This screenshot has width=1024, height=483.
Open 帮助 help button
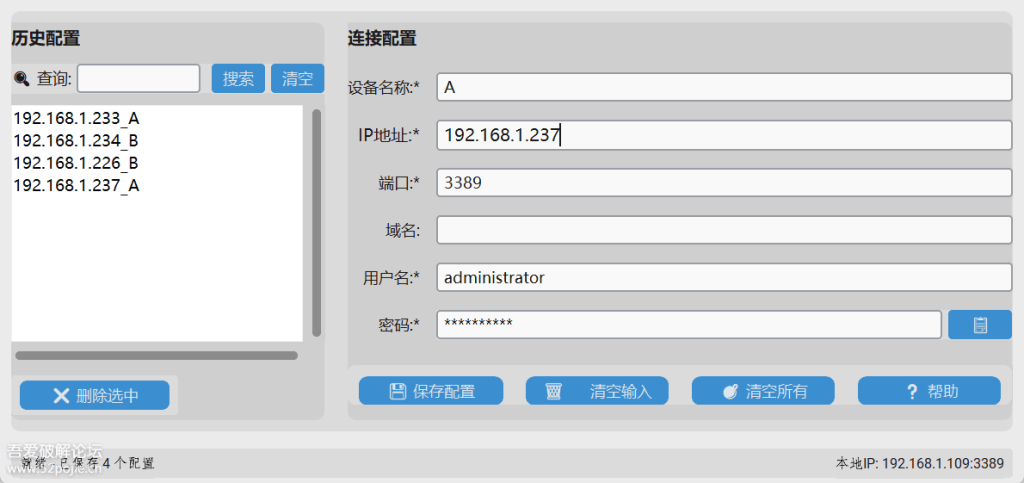pos(929,391)
